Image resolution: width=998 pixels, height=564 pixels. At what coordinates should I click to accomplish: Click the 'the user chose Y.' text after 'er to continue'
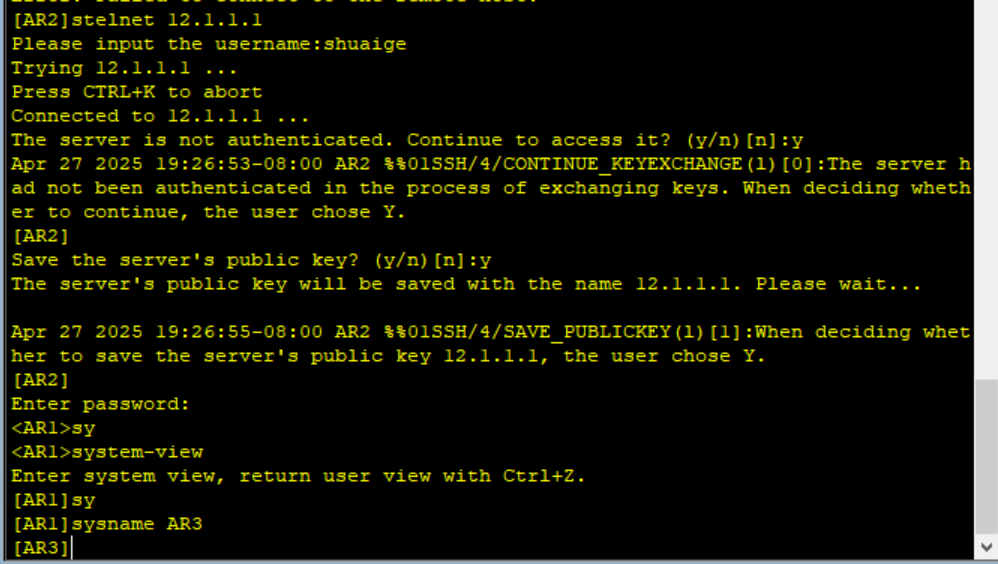(x=304, y=213)
